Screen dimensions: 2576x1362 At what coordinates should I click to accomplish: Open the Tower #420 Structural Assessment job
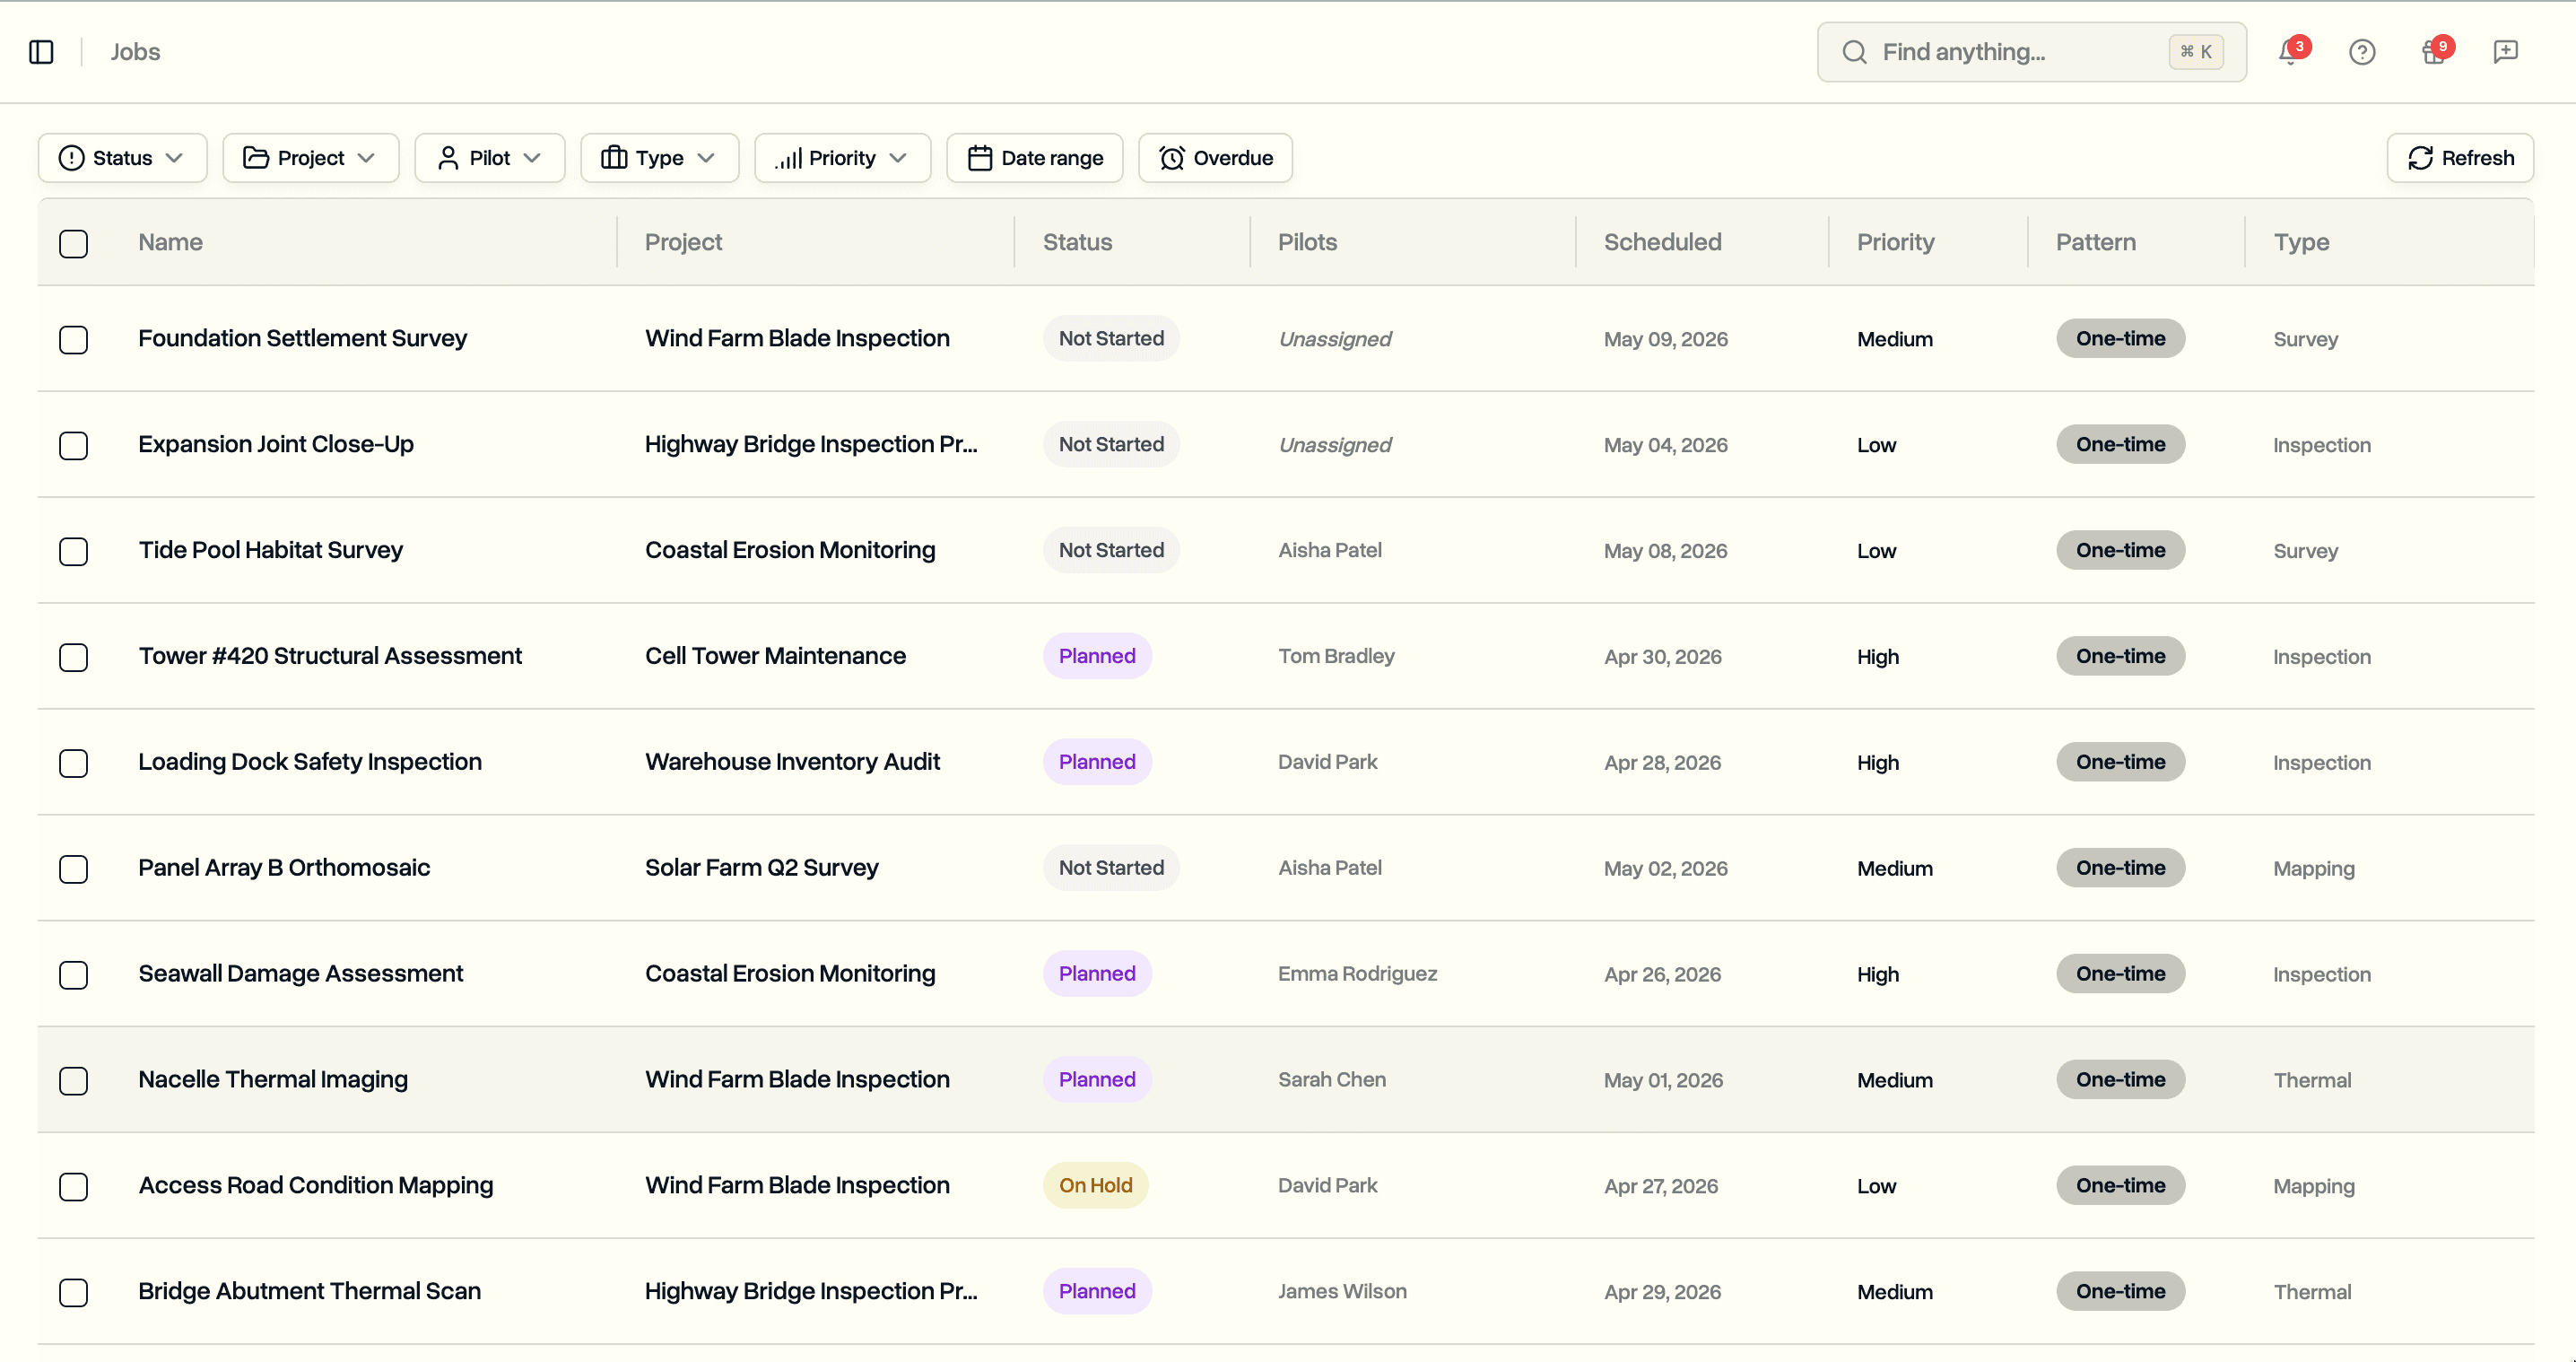tap(330, 656)
